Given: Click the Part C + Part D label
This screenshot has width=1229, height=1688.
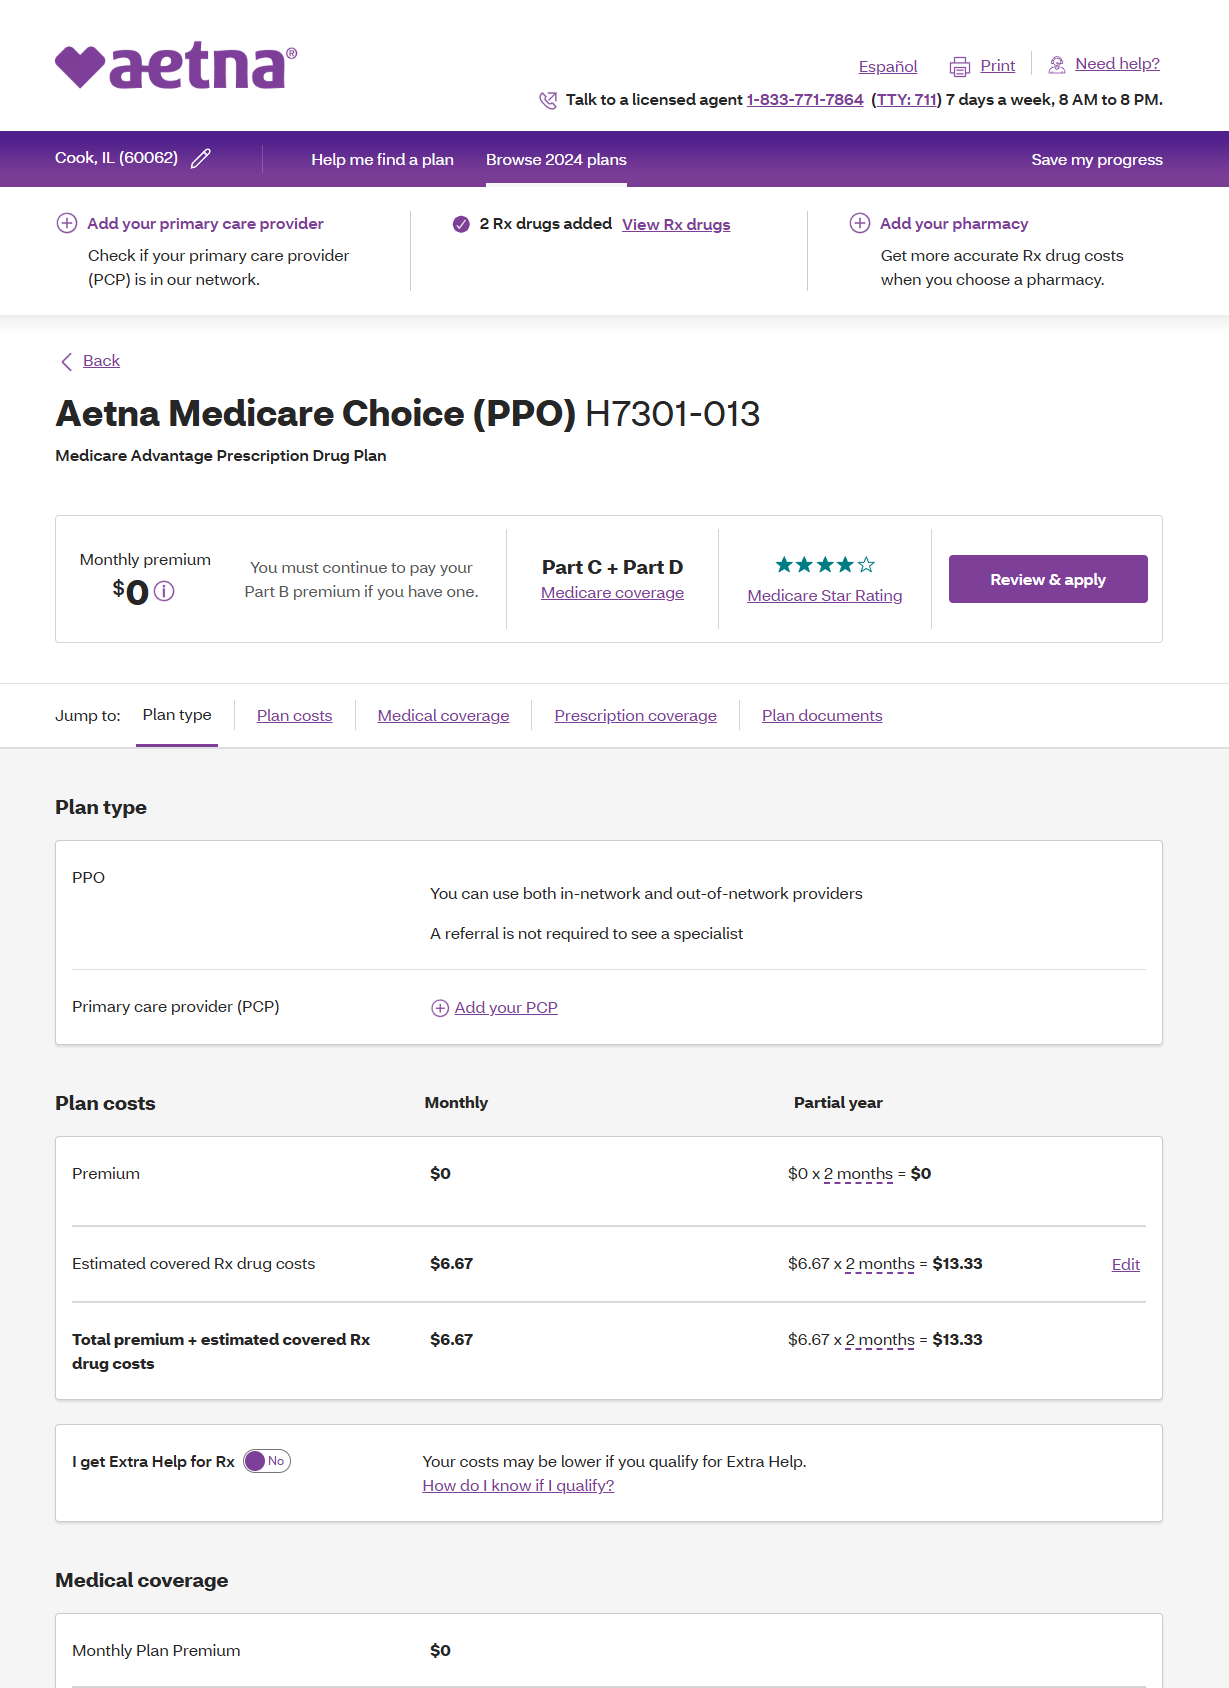Looking at the screenshot, I should tap(612, 567).
